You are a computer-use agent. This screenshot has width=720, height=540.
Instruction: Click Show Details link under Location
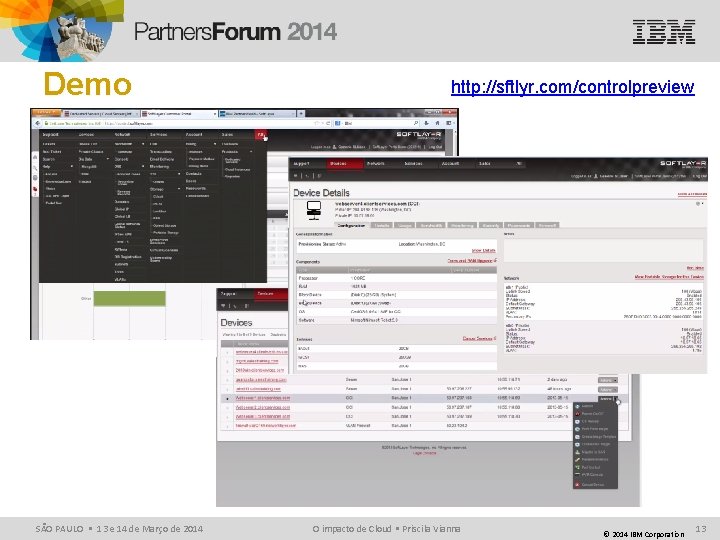[484, 250]
